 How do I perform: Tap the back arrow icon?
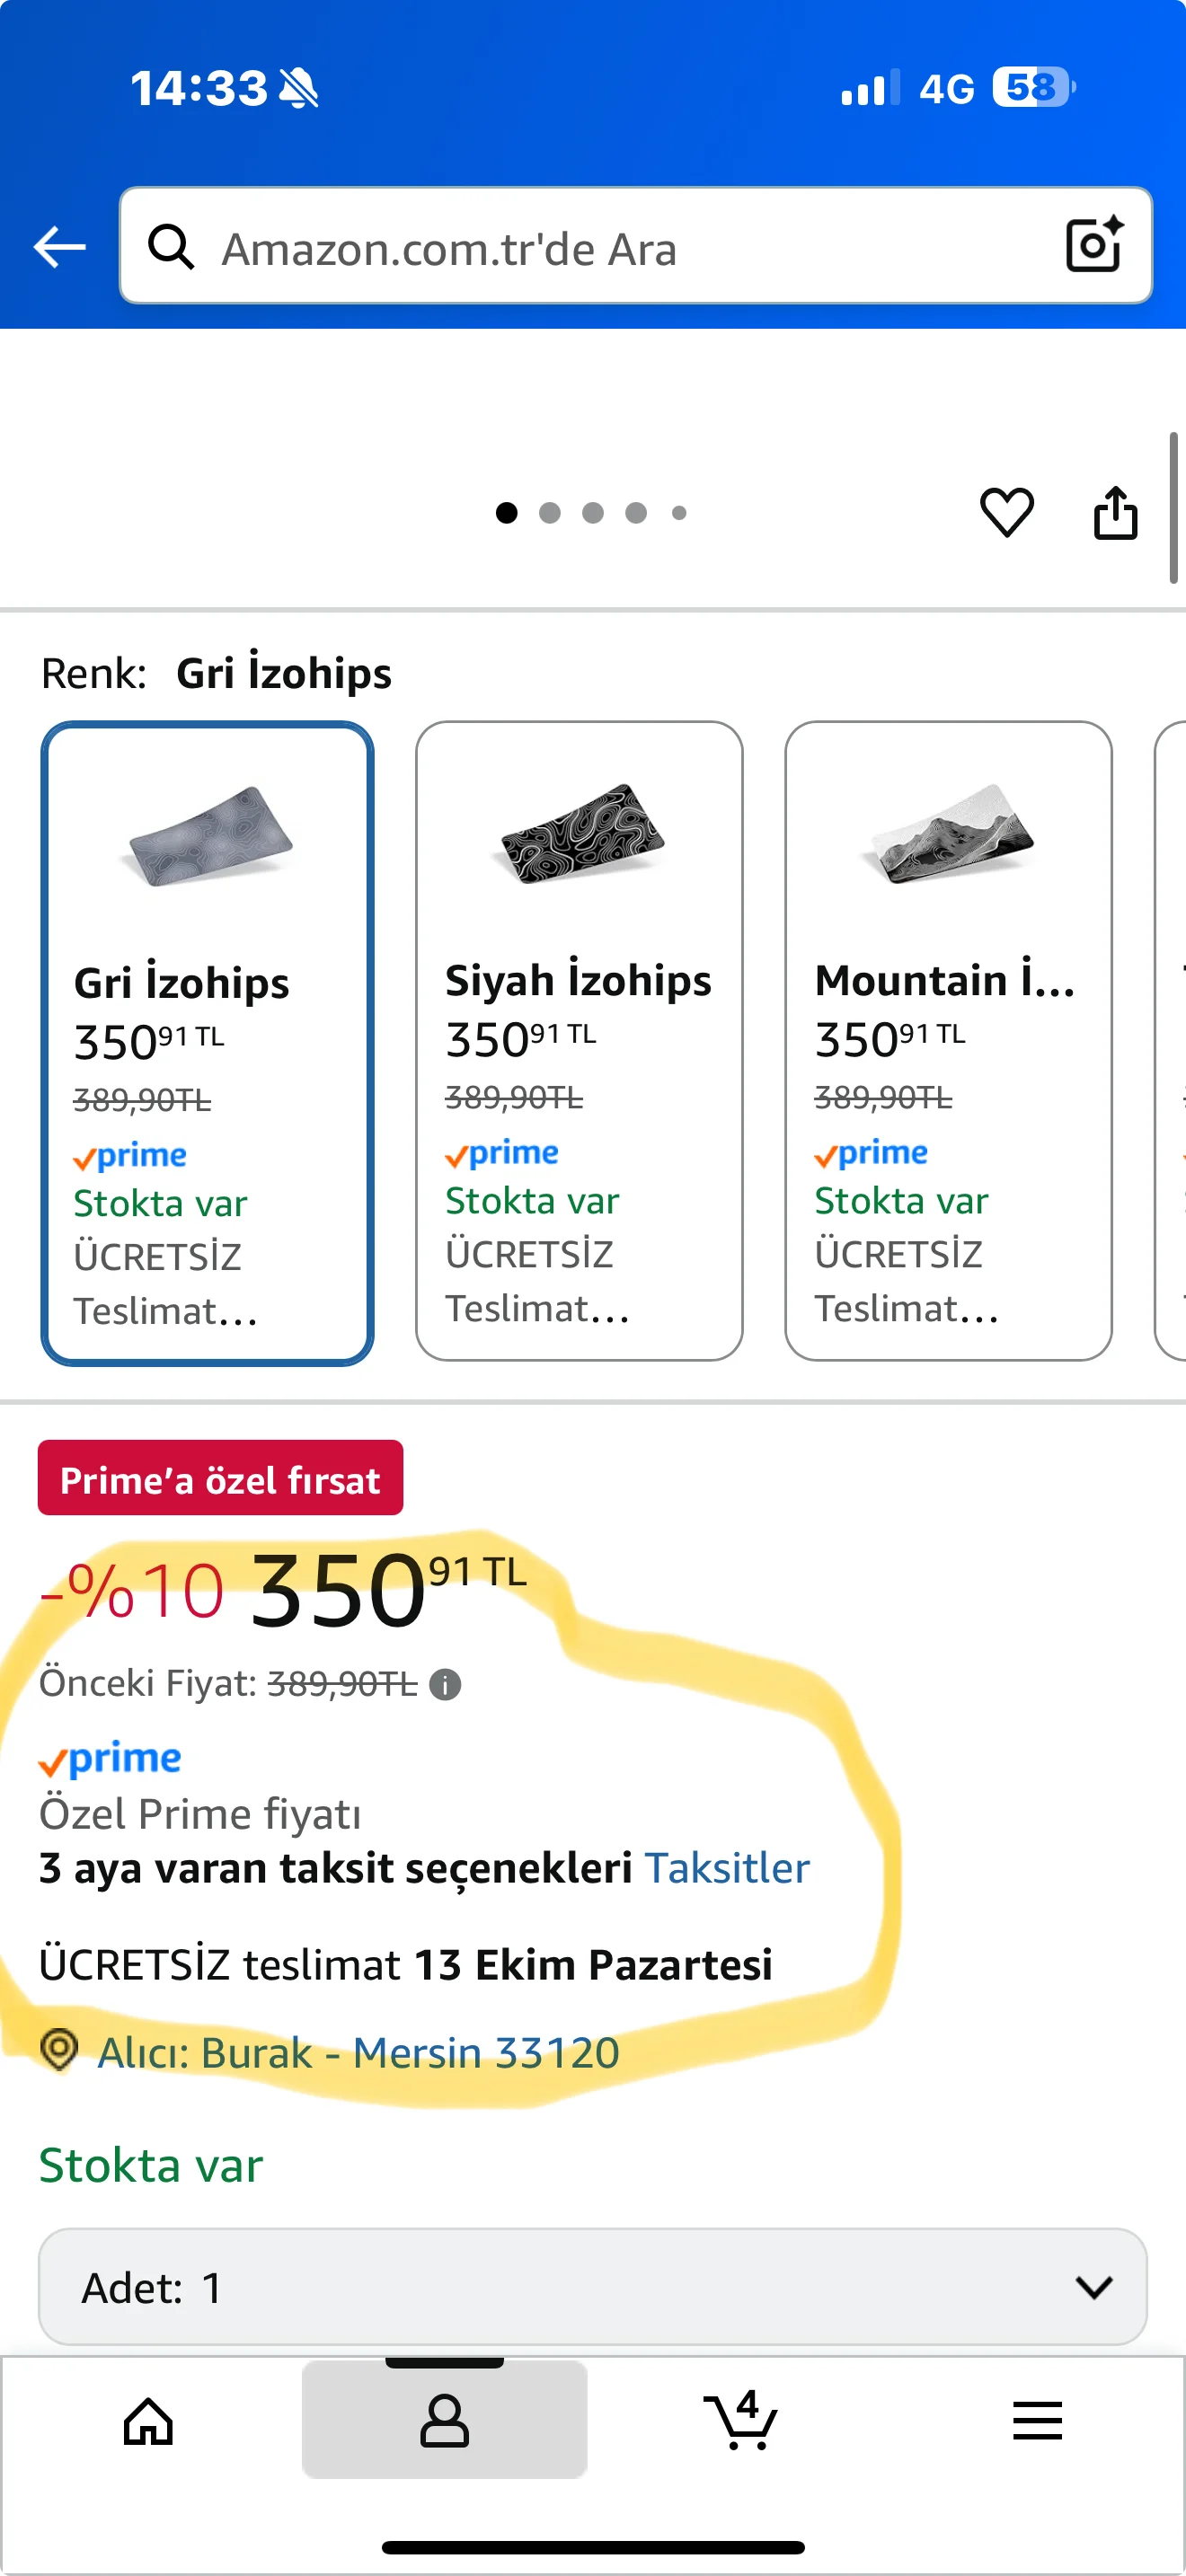[59, 247]
